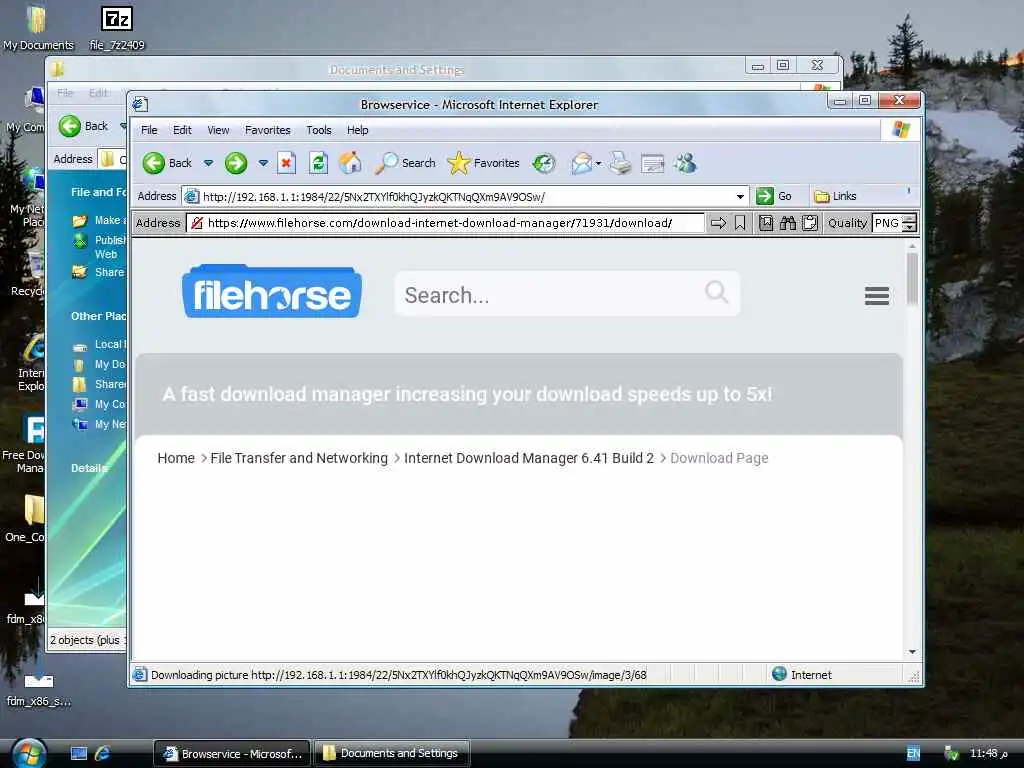This screenshot has height=768, width=1024.
Task: Follow the Home breadcrumb link
Action: click(x=176, y=458)
